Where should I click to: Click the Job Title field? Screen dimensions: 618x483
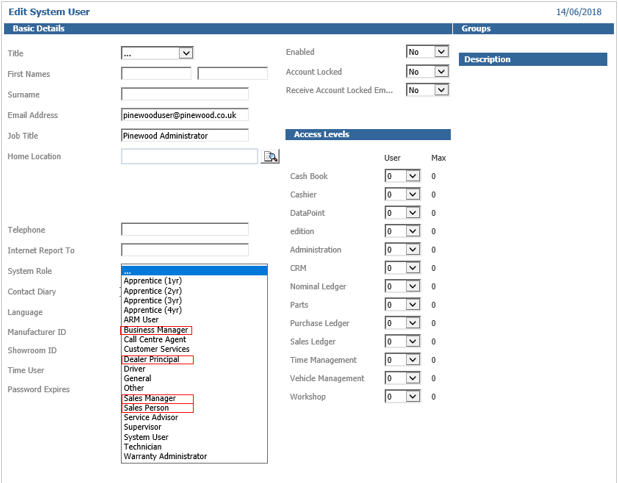[x=185, y=135]
